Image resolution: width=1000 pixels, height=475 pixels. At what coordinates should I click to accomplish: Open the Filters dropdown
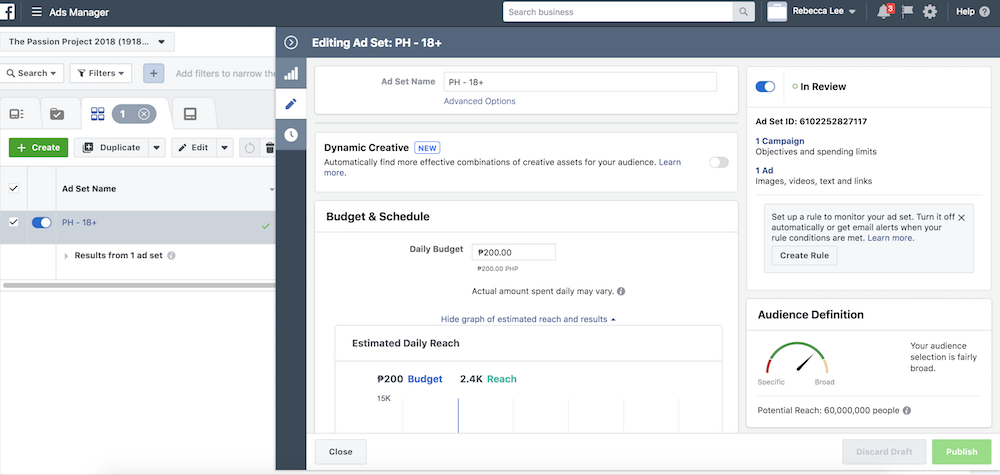(101, 73)
